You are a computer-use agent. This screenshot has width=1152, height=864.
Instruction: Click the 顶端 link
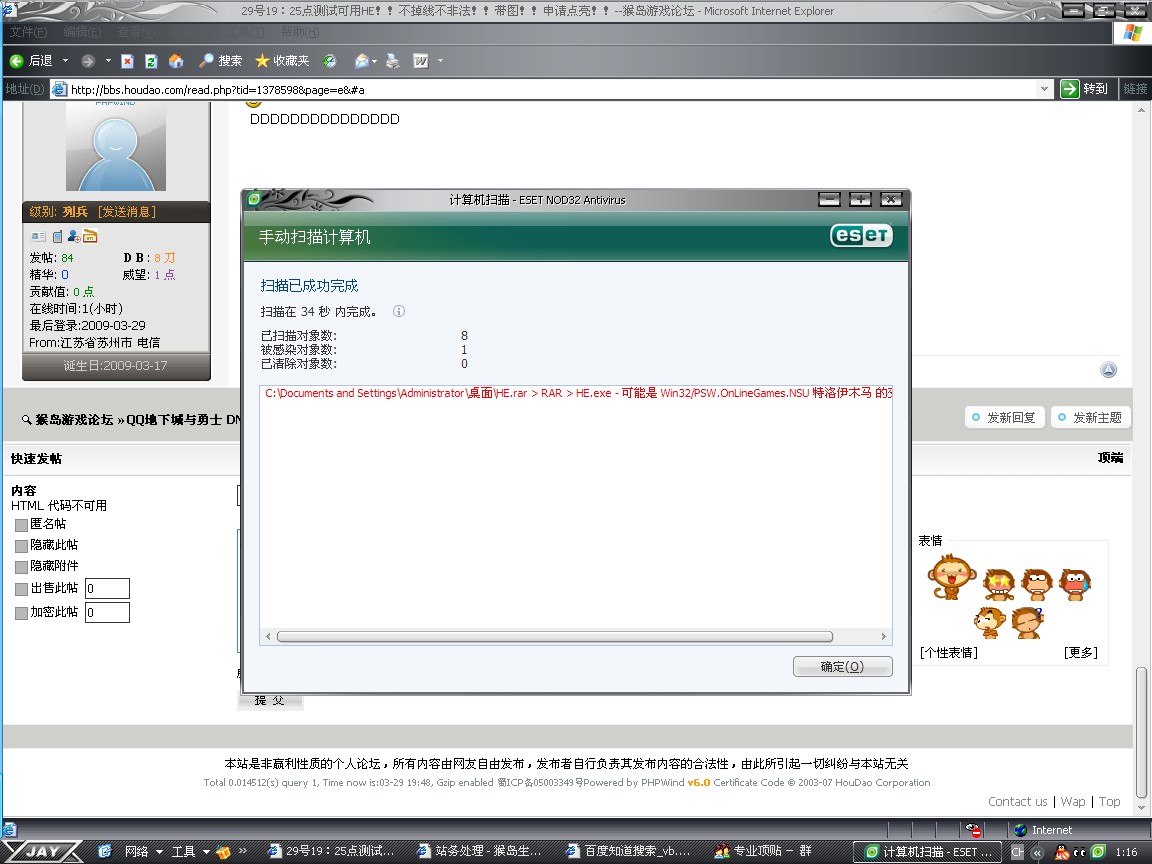(x=1110, y=458)
